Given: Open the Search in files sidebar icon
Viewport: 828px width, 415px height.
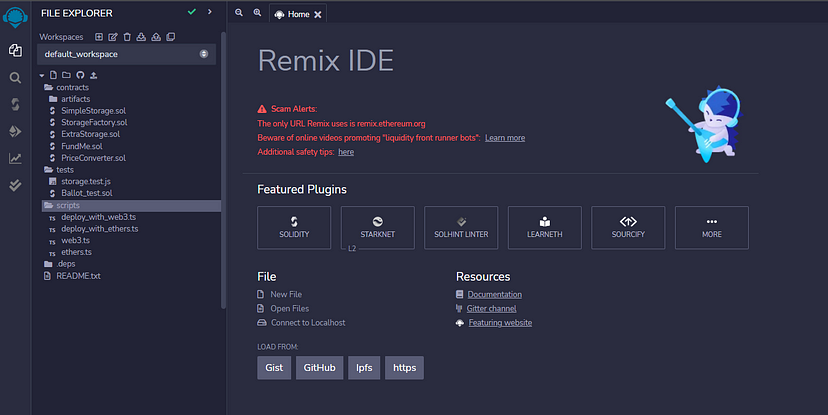Looking at the screenshot, I should coord(15,78).
